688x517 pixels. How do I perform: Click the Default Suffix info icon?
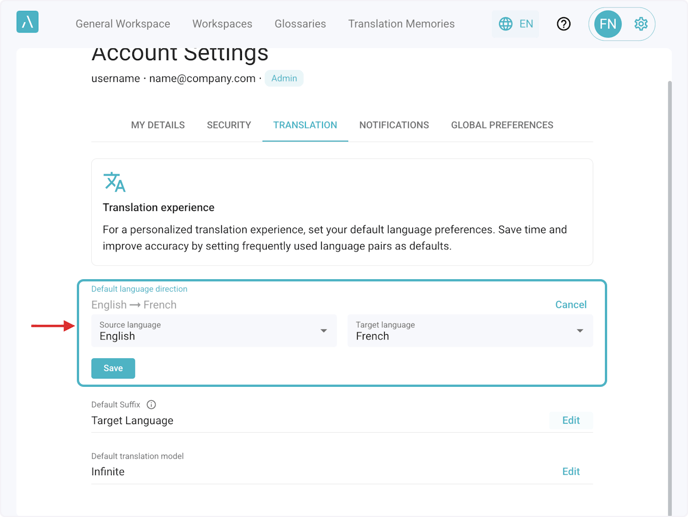click(151, 405)
